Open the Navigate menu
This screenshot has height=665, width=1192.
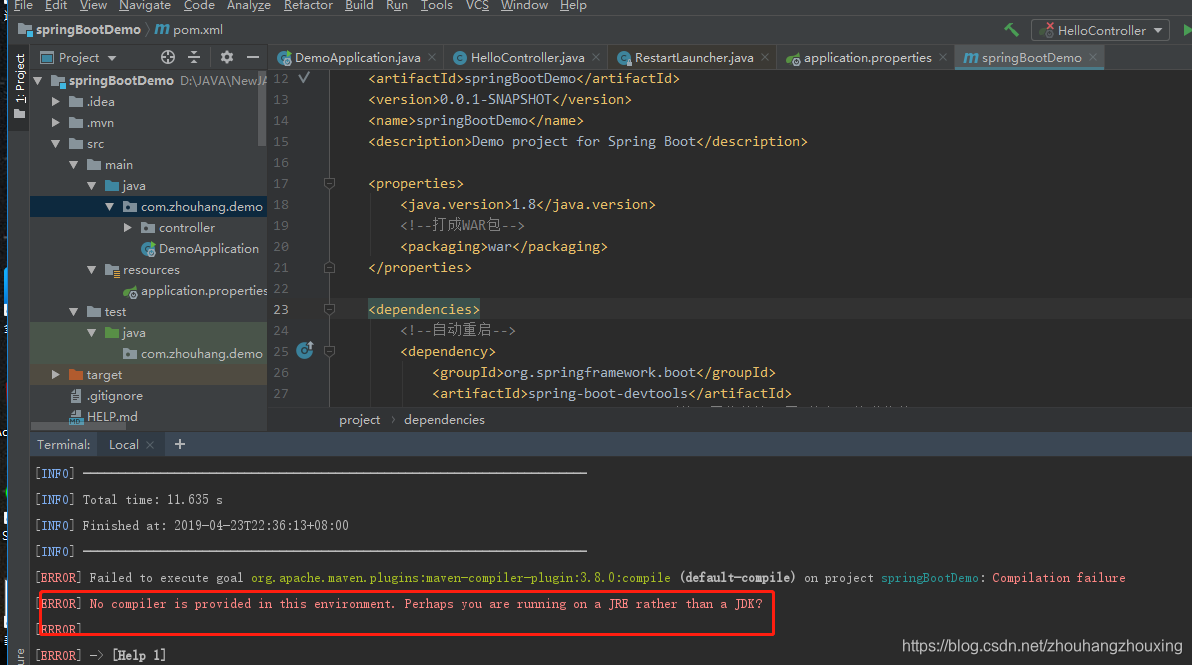click(x=144, y=5)
